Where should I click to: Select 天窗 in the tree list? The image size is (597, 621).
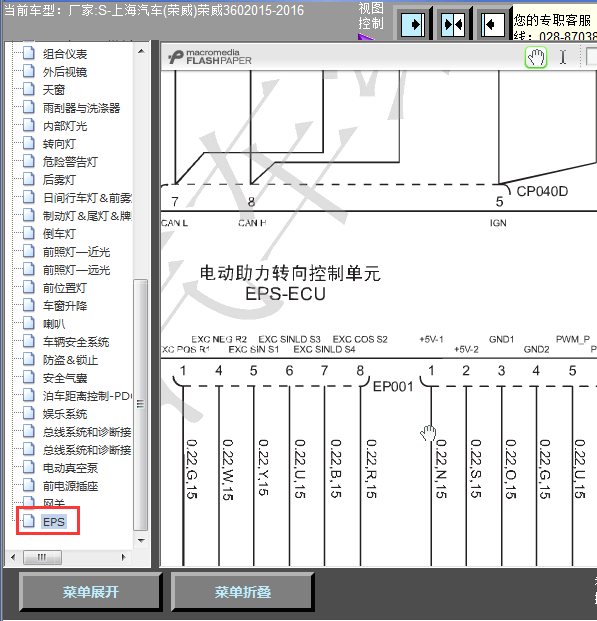point(53,90)
